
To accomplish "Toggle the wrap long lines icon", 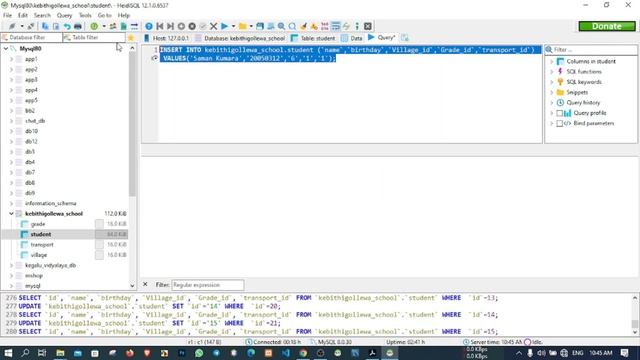I will (x=336, y=26).
